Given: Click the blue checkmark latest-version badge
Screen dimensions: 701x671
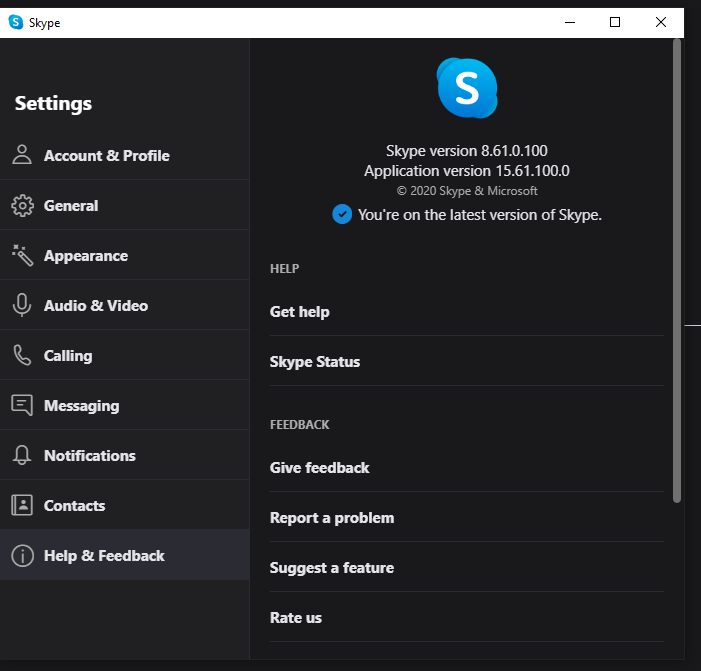Looking at the screenshot, I should pyautogui.click(x=342, y=214).
